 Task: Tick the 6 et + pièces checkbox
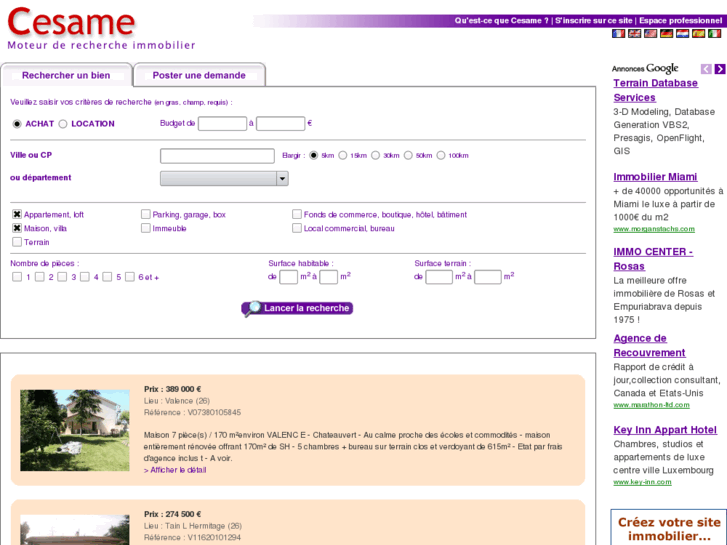click(130, 277)
